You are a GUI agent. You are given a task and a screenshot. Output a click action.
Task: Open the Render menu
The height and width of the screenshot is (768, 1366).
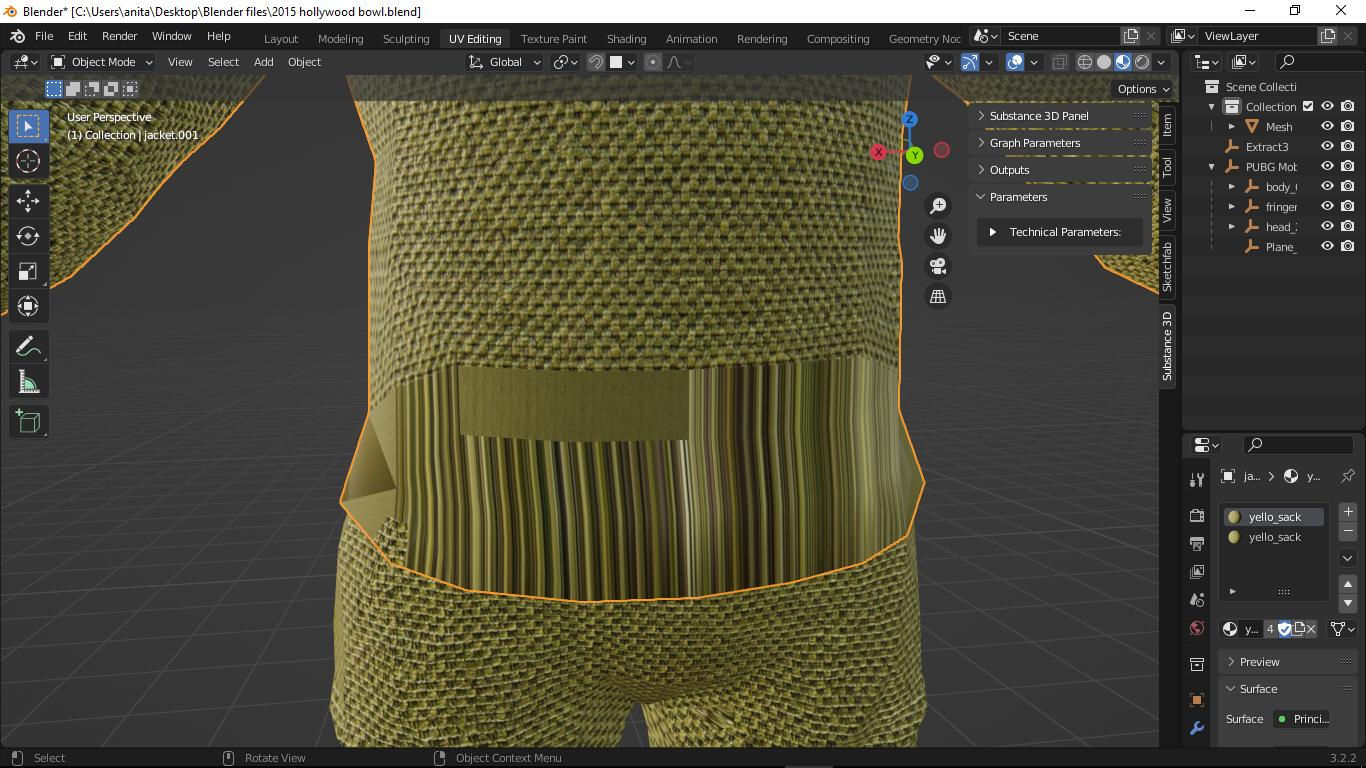(119, 36)
